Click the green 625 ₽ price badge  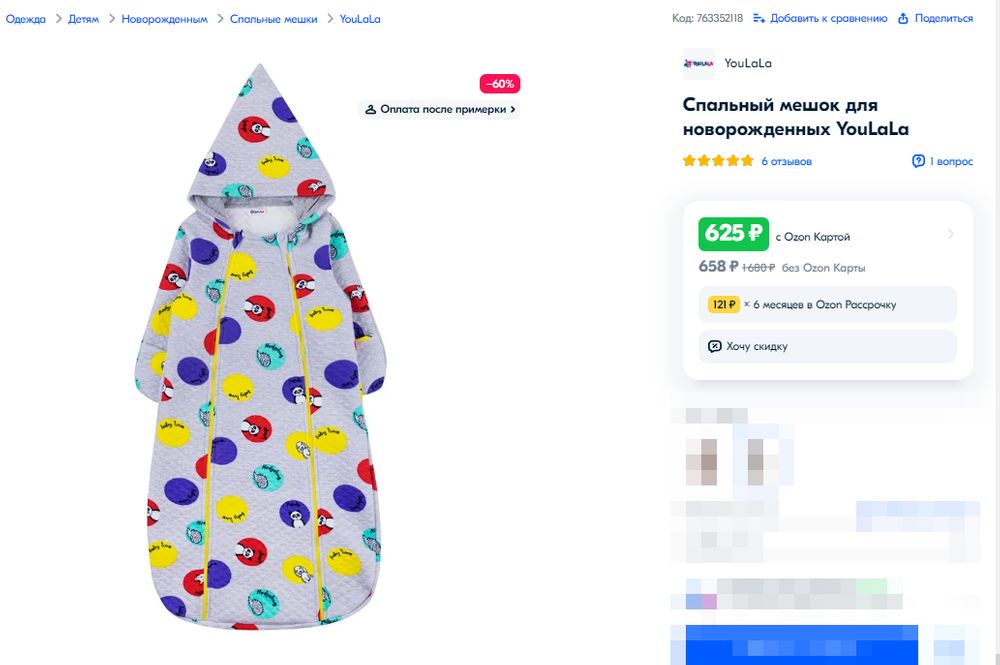(x=733, y=234)
